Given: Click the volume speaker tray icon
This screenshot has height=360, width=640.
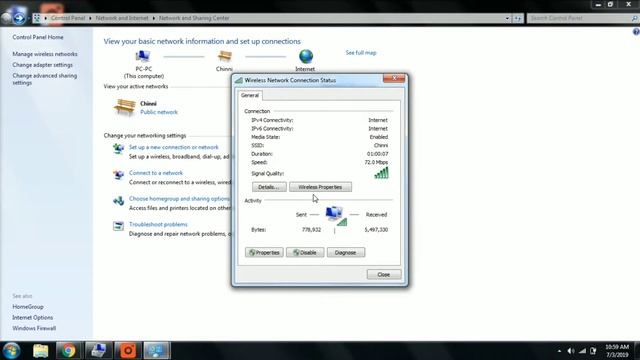Looking at the screenshot, I should pyautogui.click(x=571, y=351).
